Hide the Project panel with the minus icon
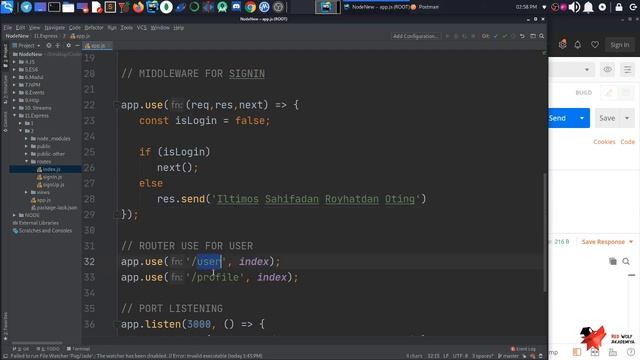The image size is (640, 360). point(77,45)
